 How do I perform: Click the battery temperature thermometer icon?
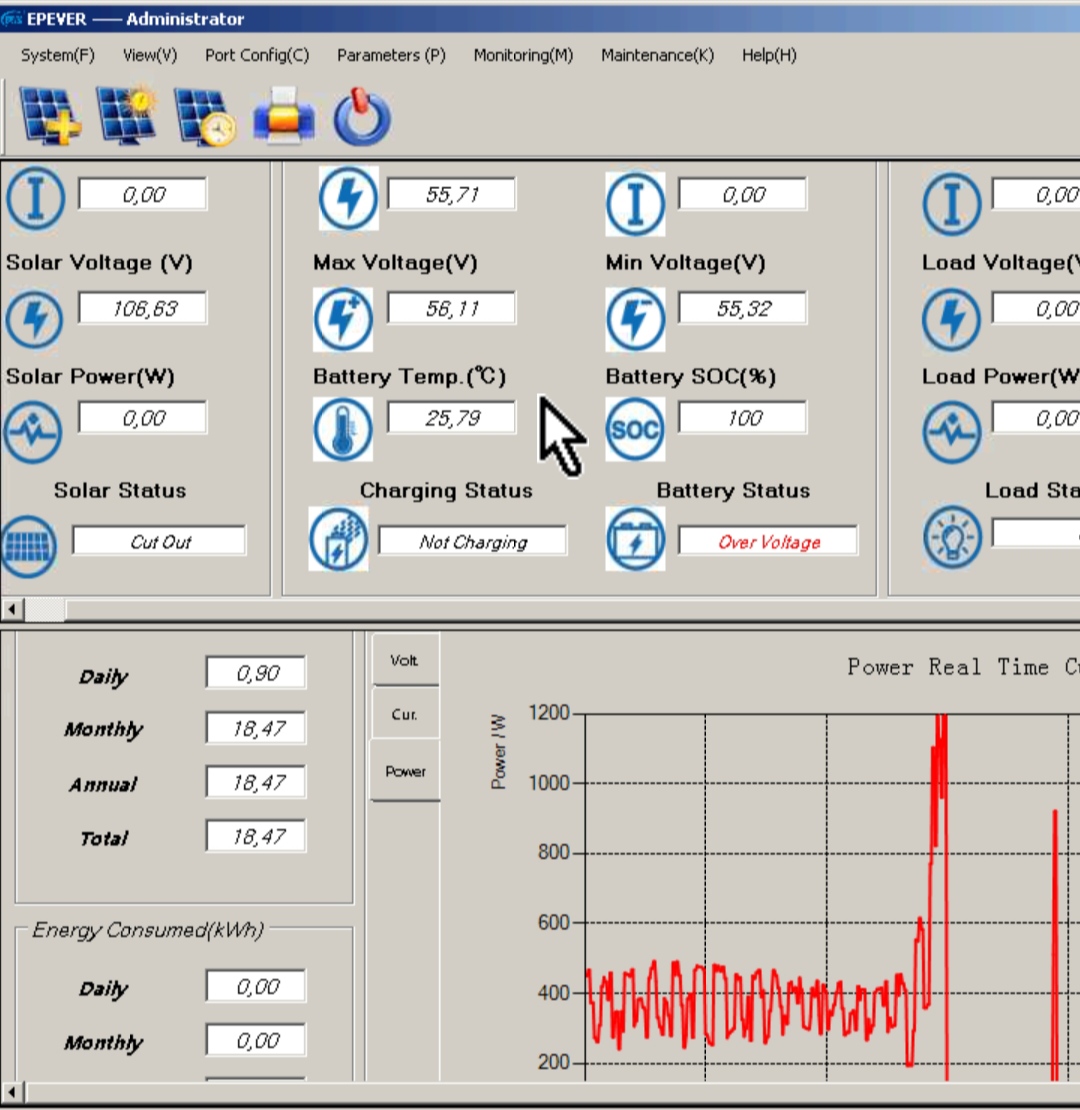[342, 430]
